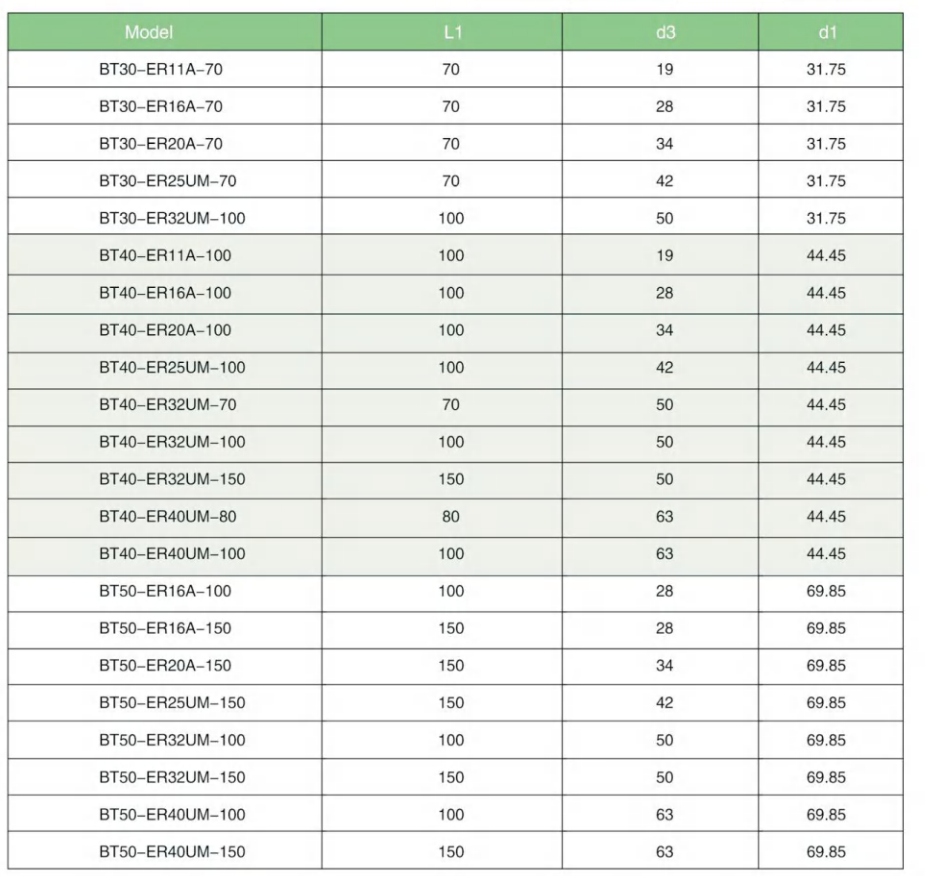Click the Model column header

[149, 33]
